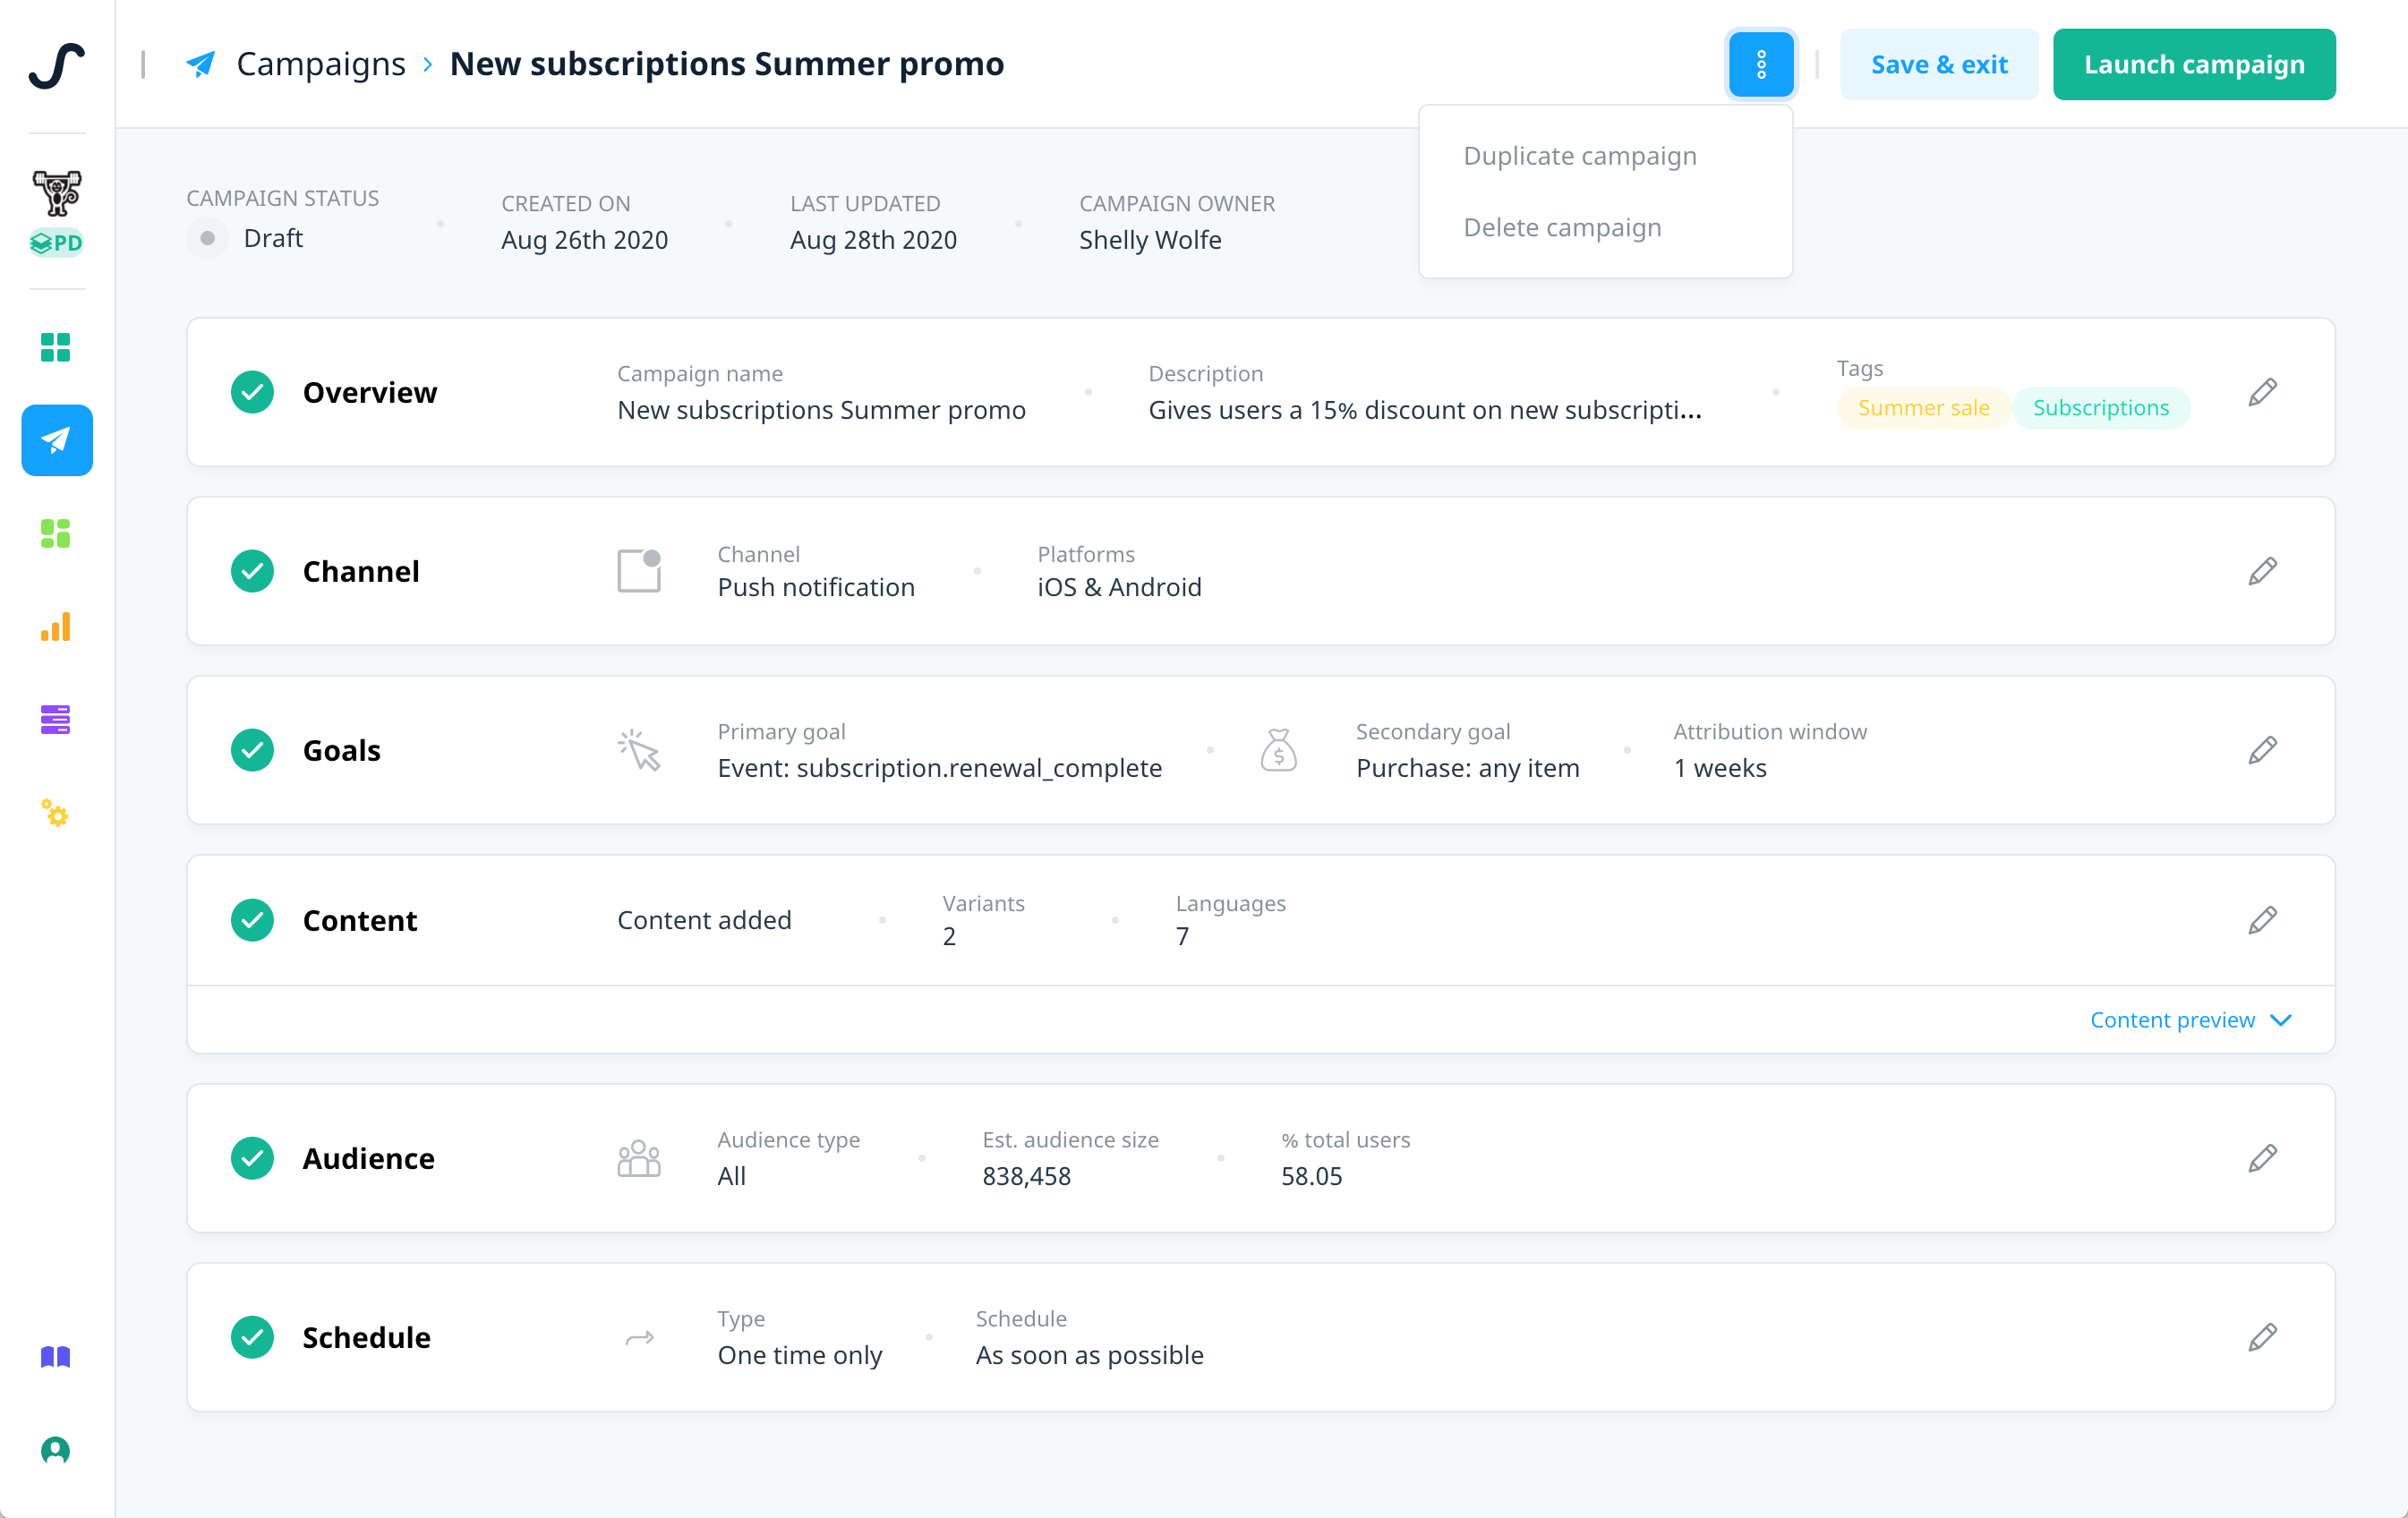The height and width of the screenshot is (1518, 2408).
Task: Edit the Goals section with pencil icon
Action: coord(2262,750)
